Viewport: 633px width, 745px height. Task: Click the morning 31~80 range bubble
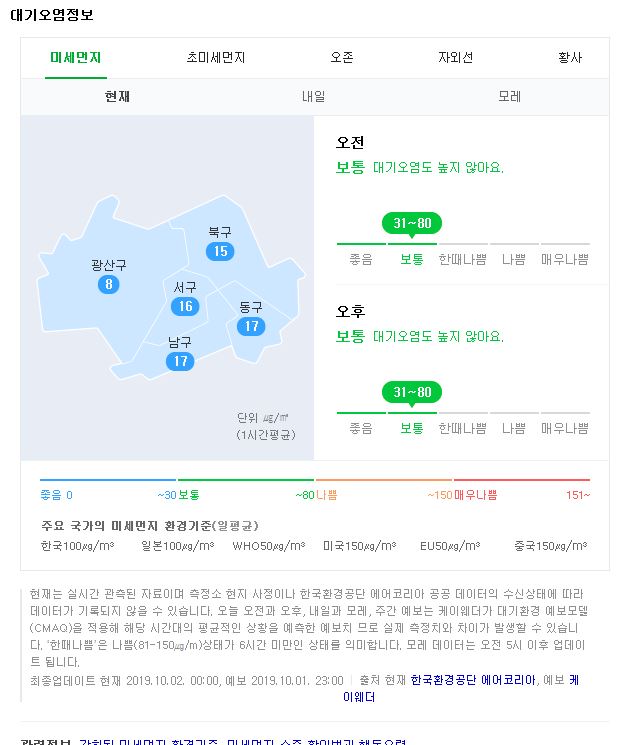click(412, 223)
